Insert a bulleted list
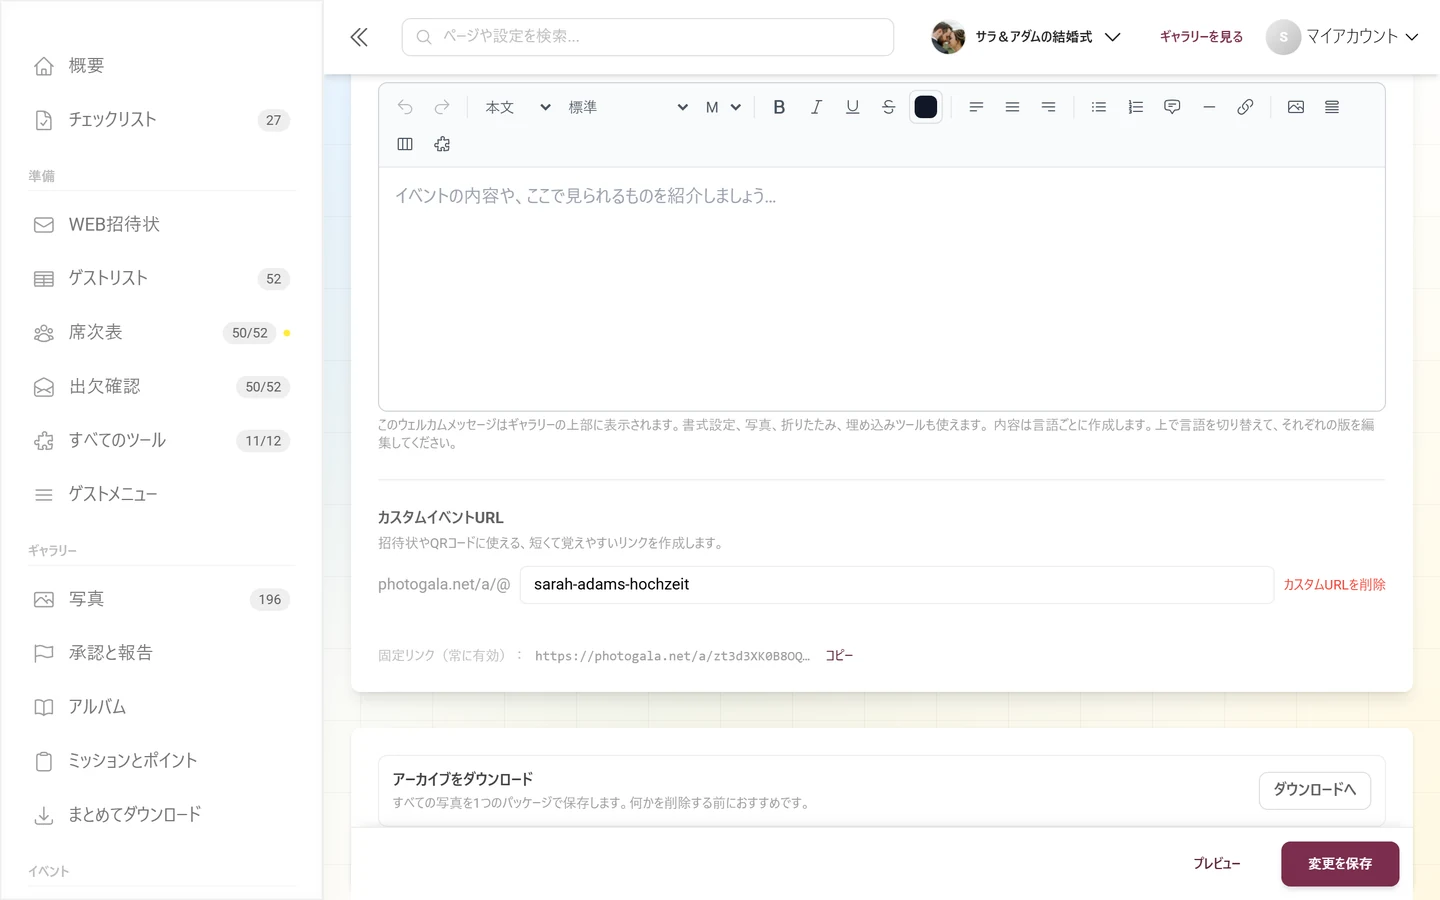 coord(1099,107)
